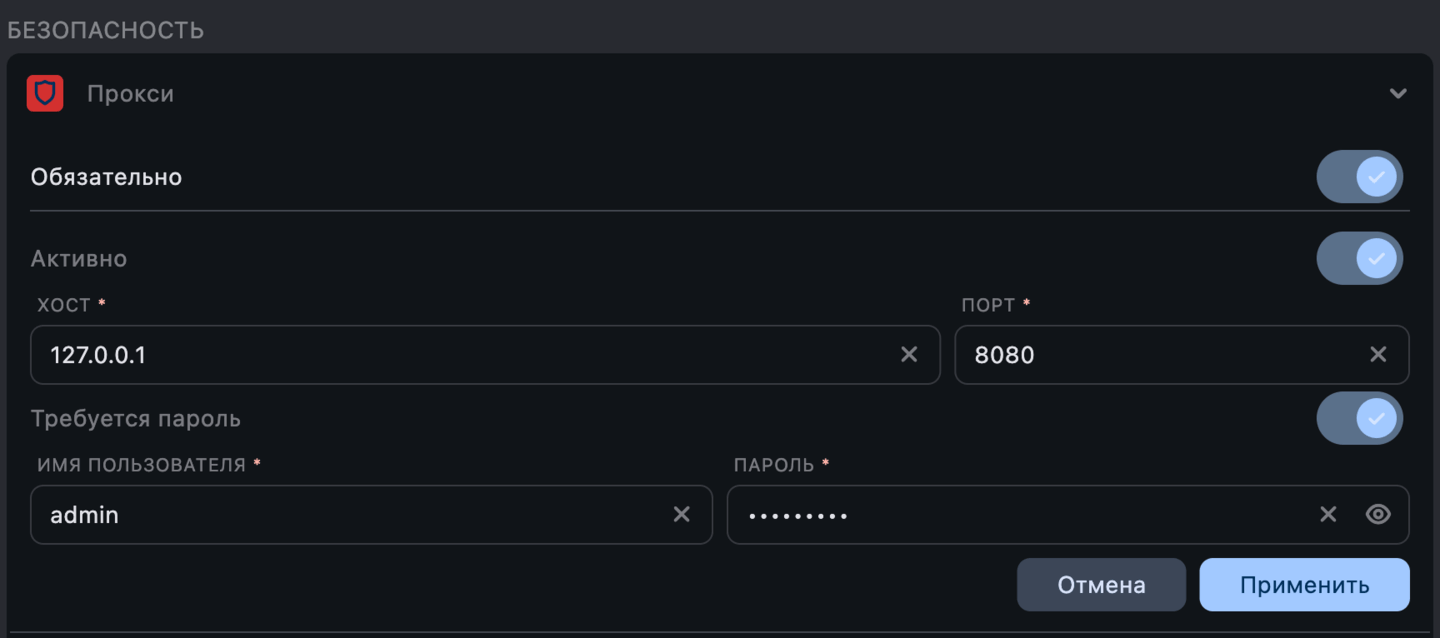Clear the host field value
The height and width of the screenshot is (638, 1440).
pos(909,354)
